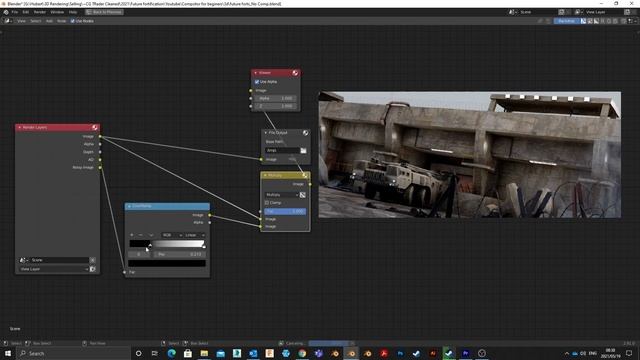Collapse the File Output node

coord(265,133)
